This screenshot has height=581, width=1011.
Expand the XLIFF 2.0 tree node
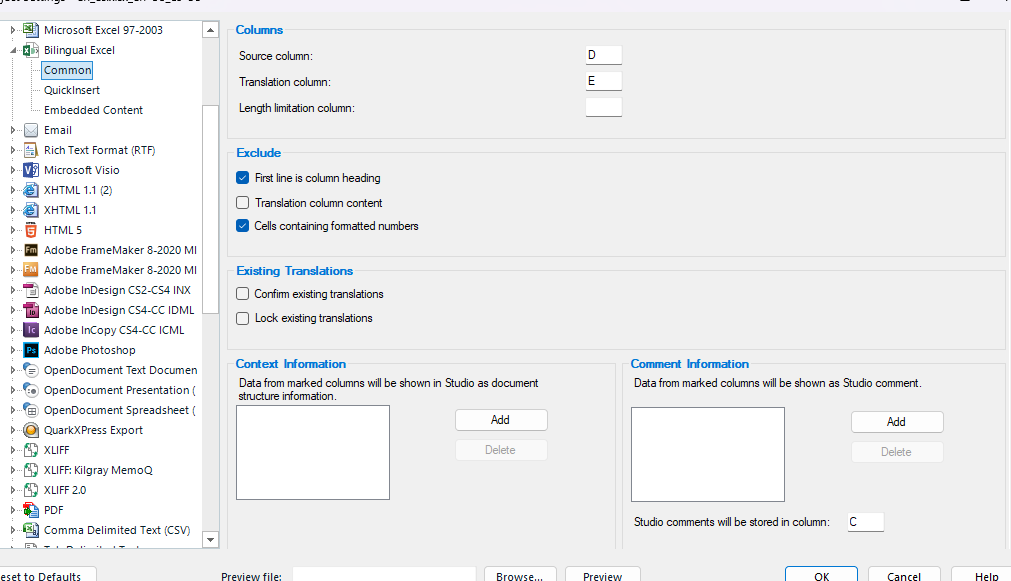(x=13, y=490)
